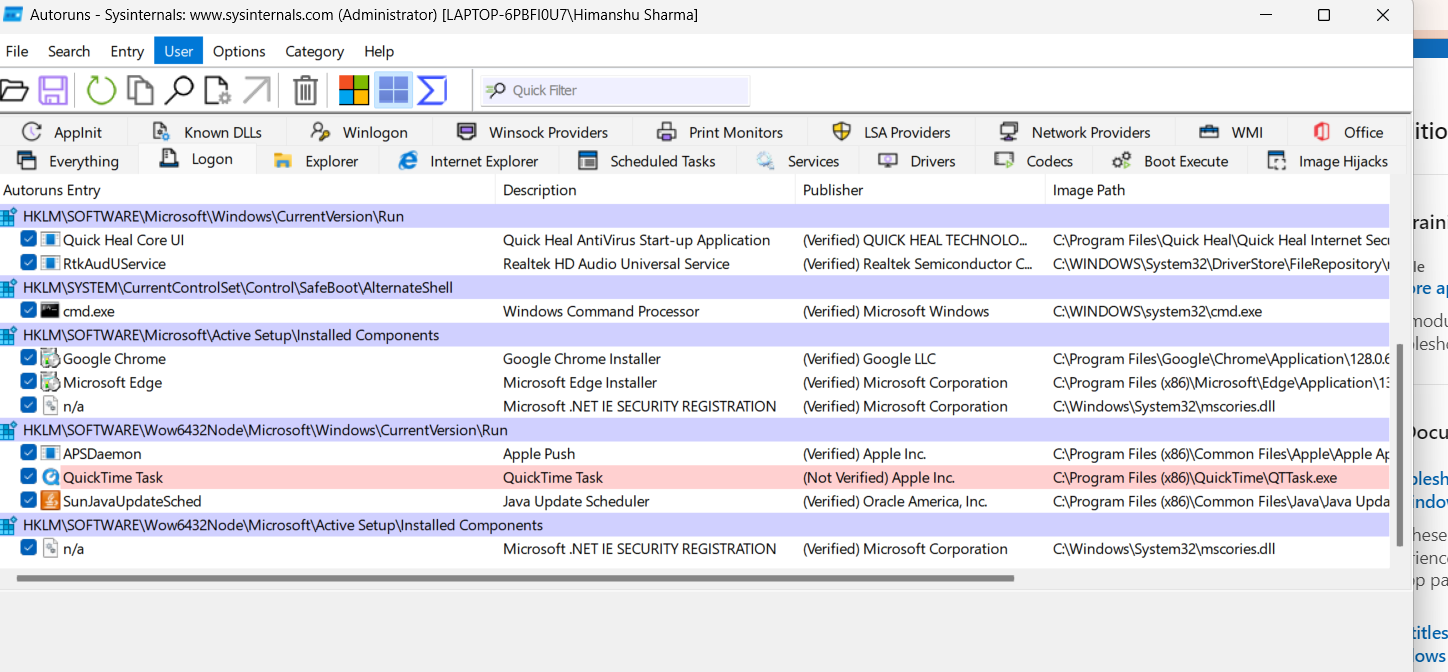Switch to the Everything tab
This screenshot has width=1448, height=672.
[68, 160]
